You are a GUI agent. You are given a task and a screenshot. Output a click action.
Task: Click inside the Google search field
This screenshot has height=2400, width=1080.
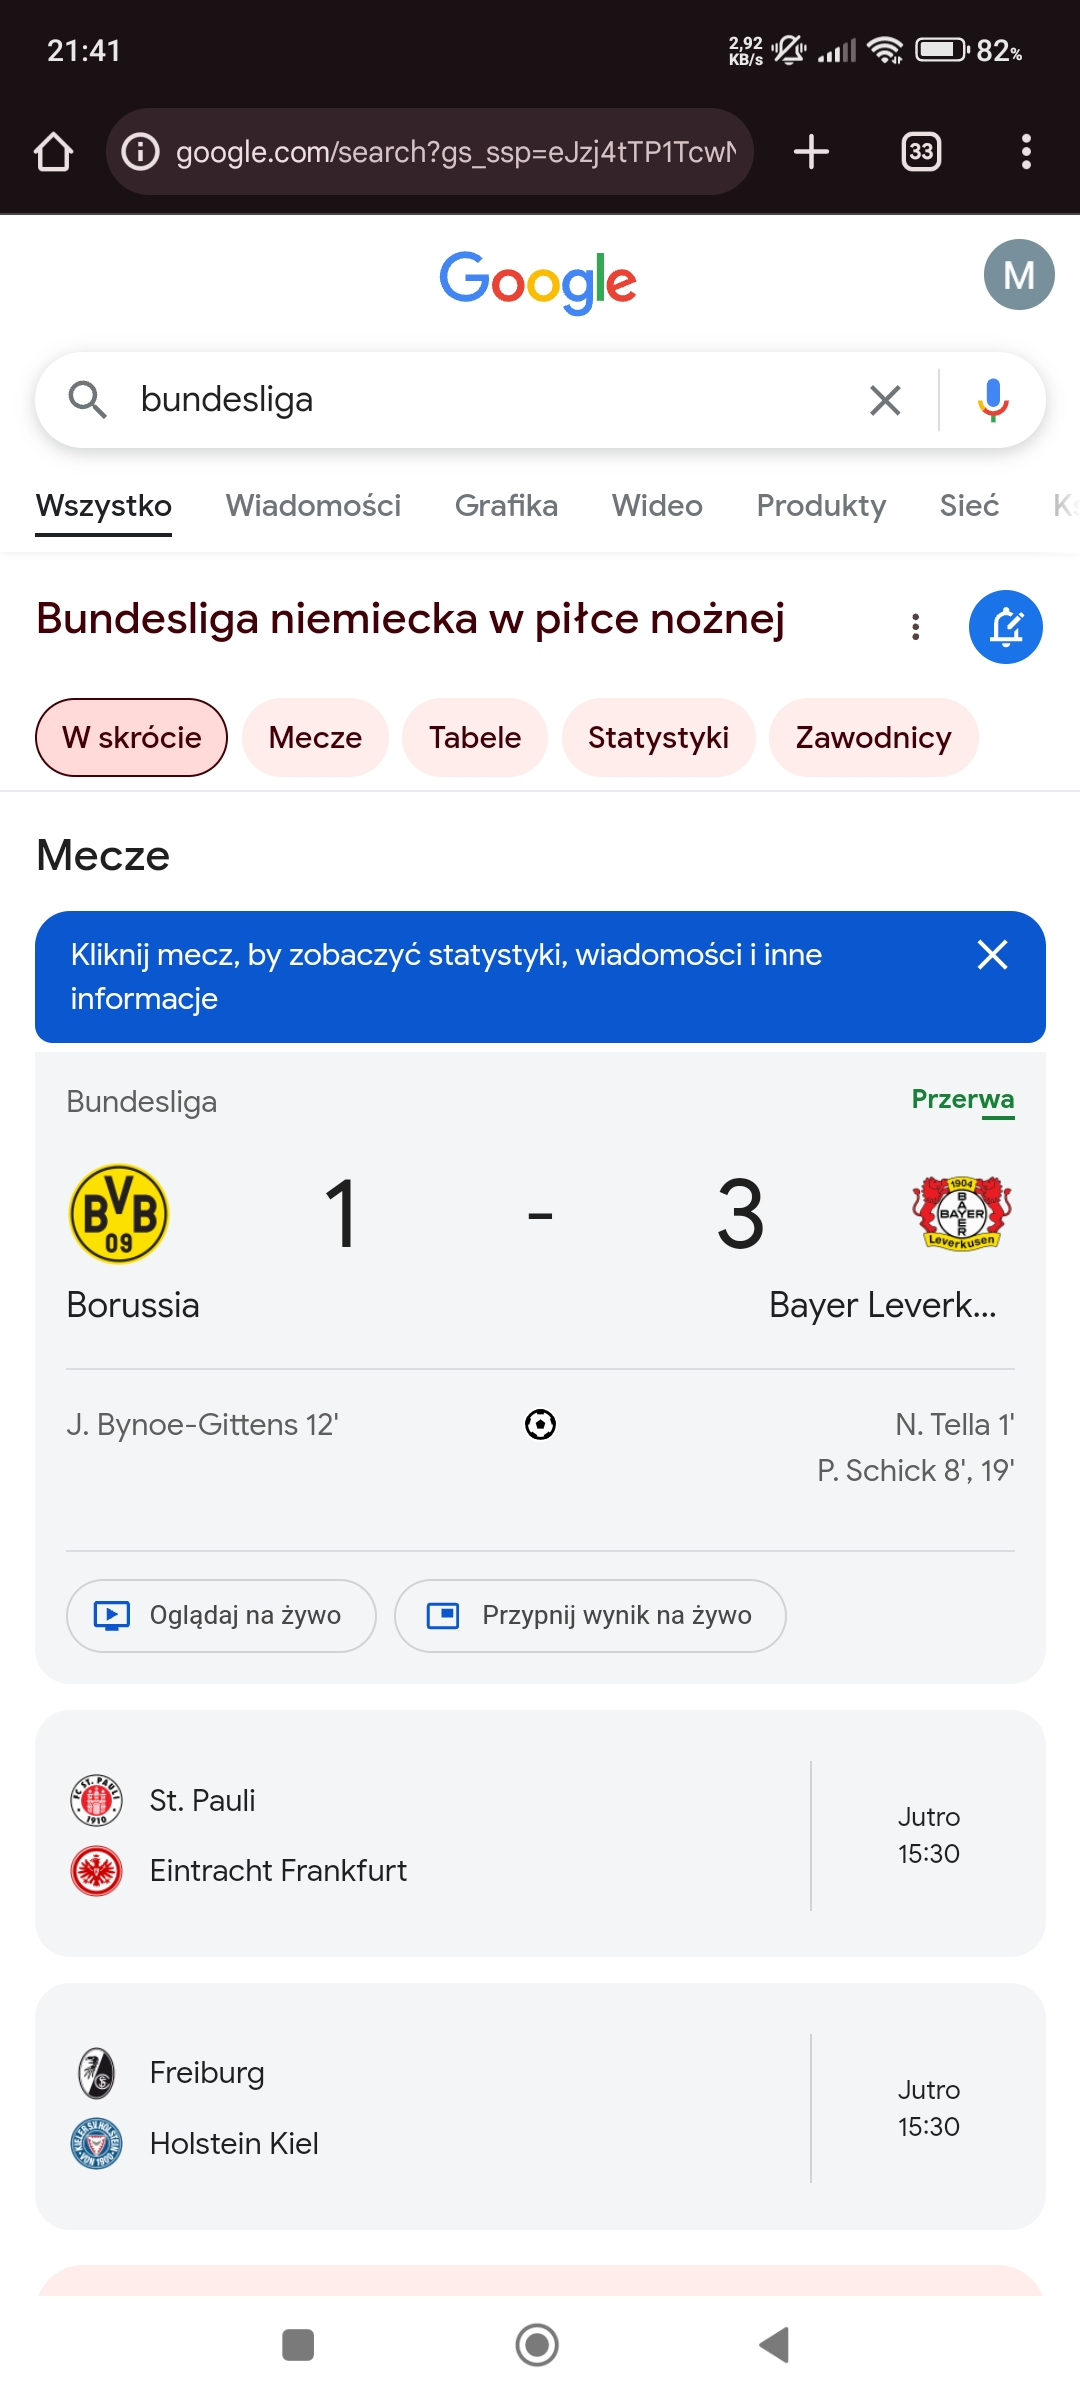[x=490, y=400]
